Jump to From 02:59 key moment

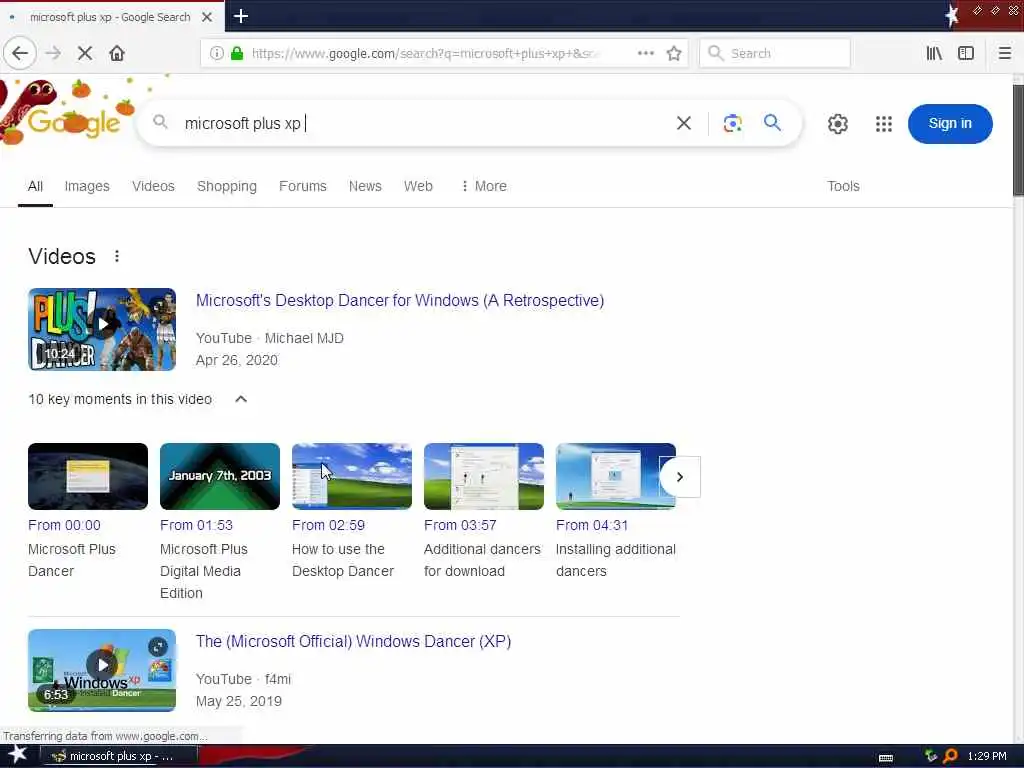tap(328, 525)
